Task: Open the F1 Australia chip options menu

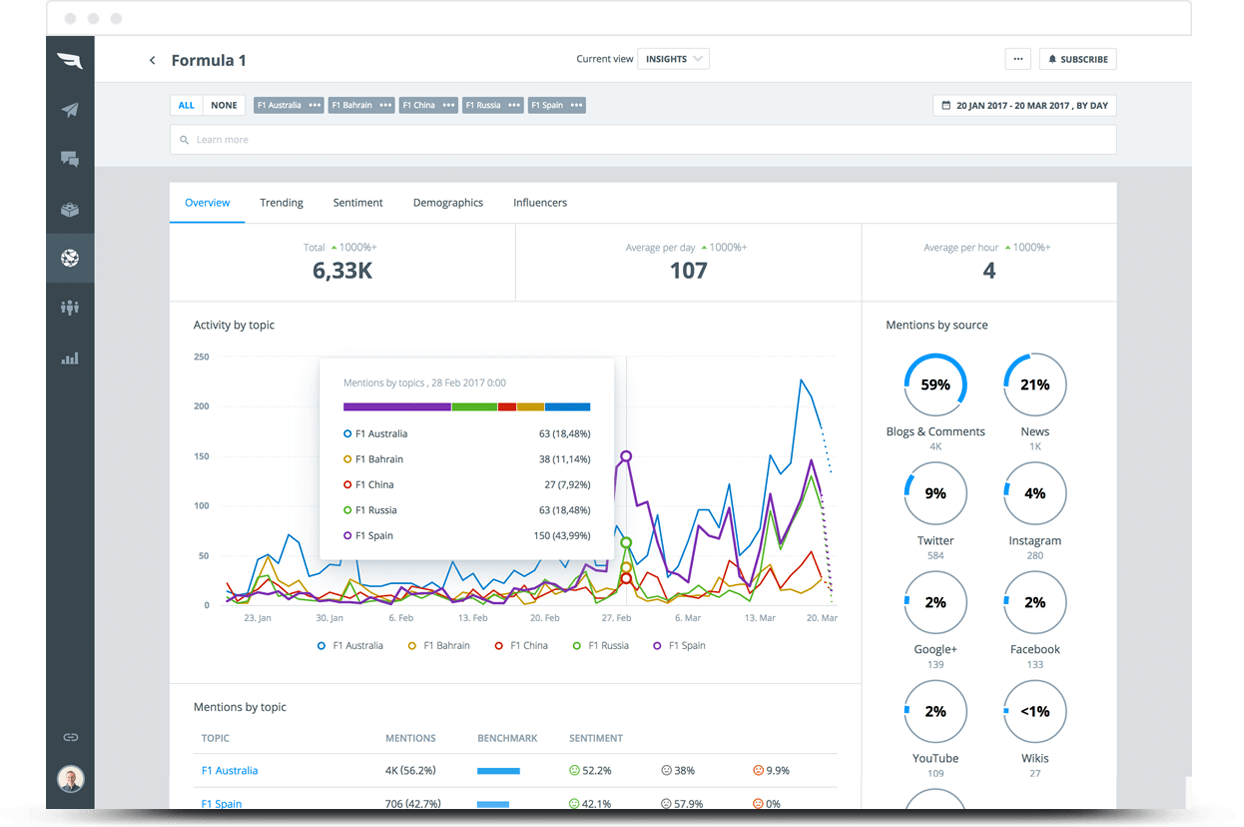Action: coord(315,105)
